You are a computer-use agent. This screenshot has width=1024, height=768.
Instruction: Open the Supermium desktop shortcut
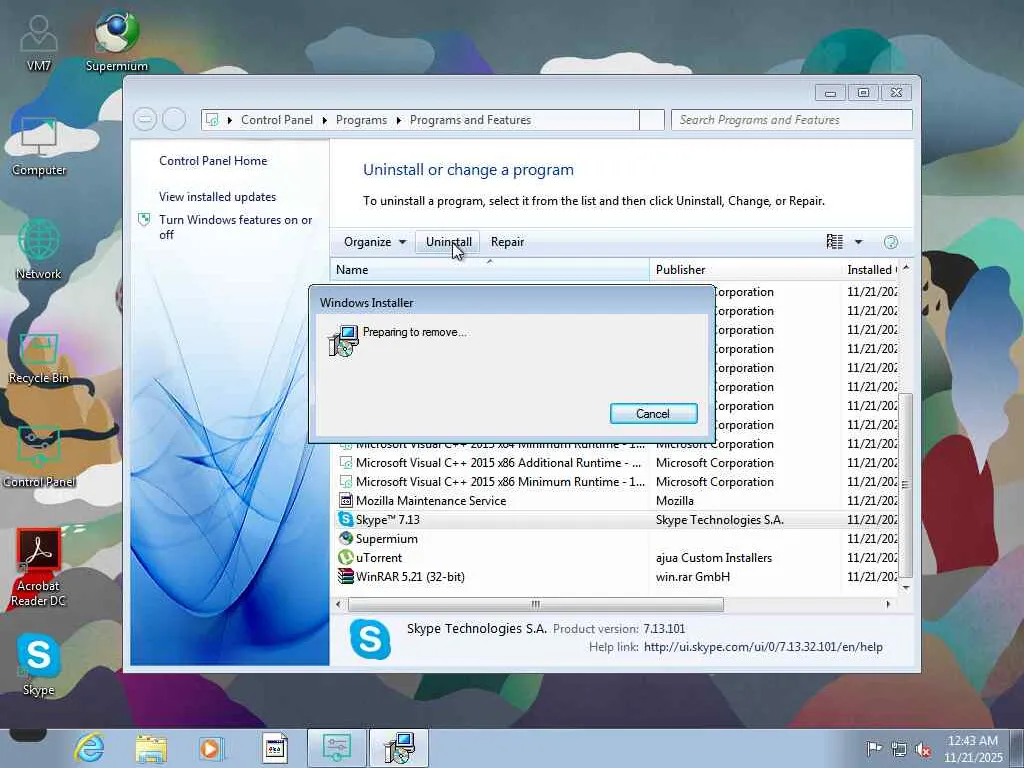pyautogui.click(x=117, y=40)
